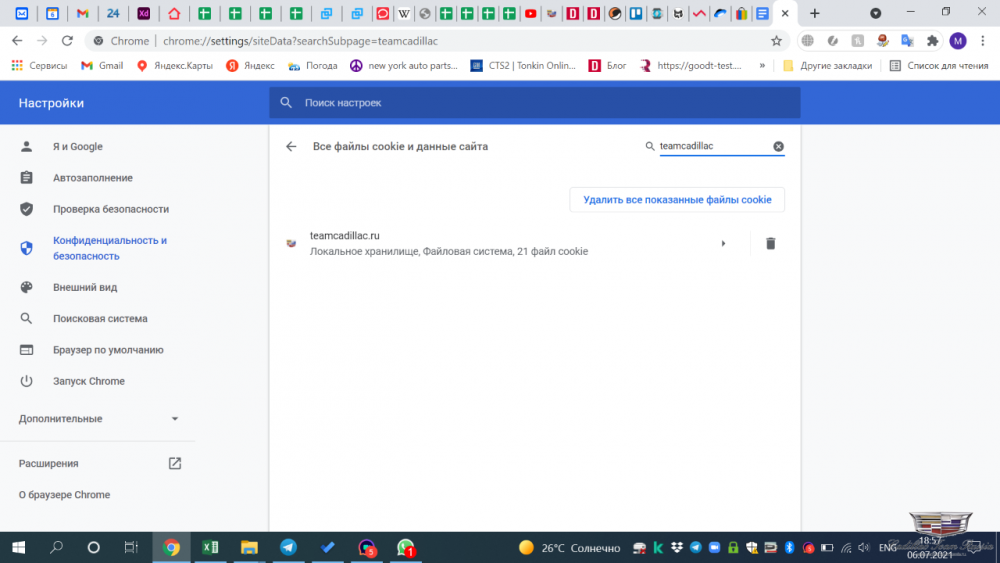The height and width of the screenshot is (563, 1000).
Task: Open 'Сервисы' apps bookmark
Action: (x=40, y=66)
